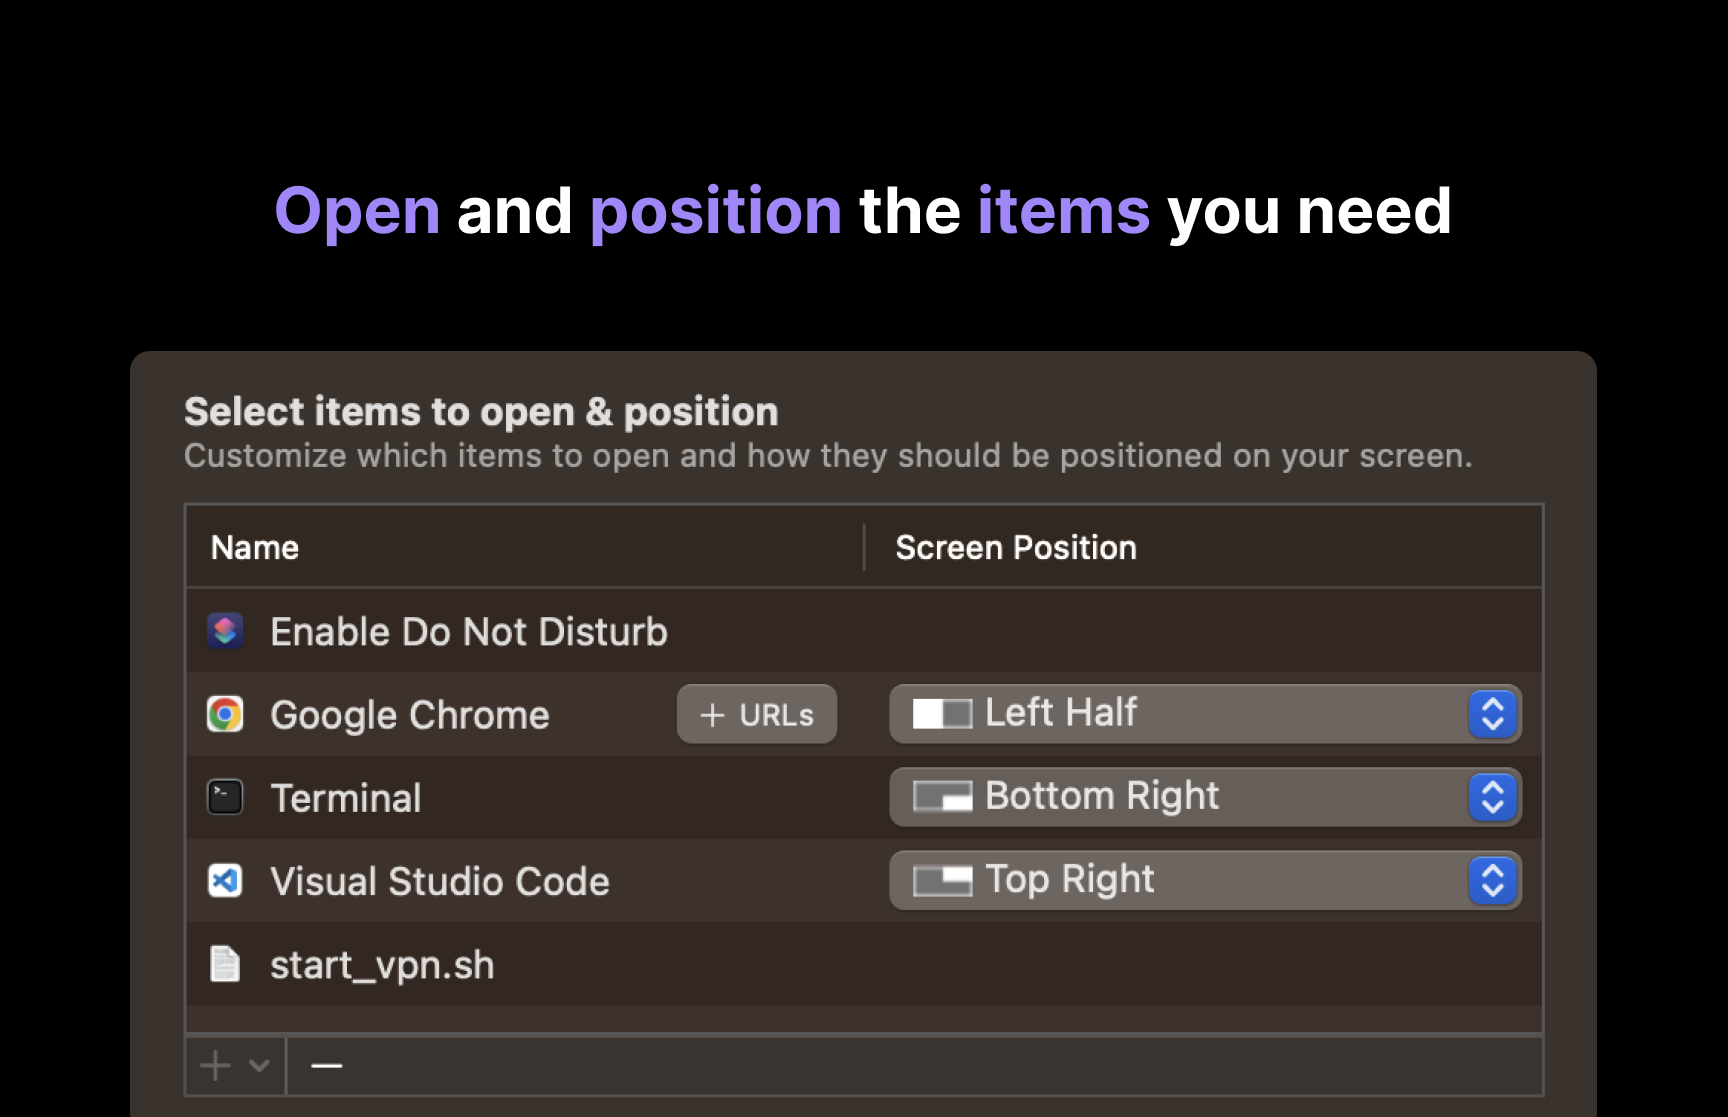Select the Terminal row label
1728x1117 pixels.
[x=346, y=798]
